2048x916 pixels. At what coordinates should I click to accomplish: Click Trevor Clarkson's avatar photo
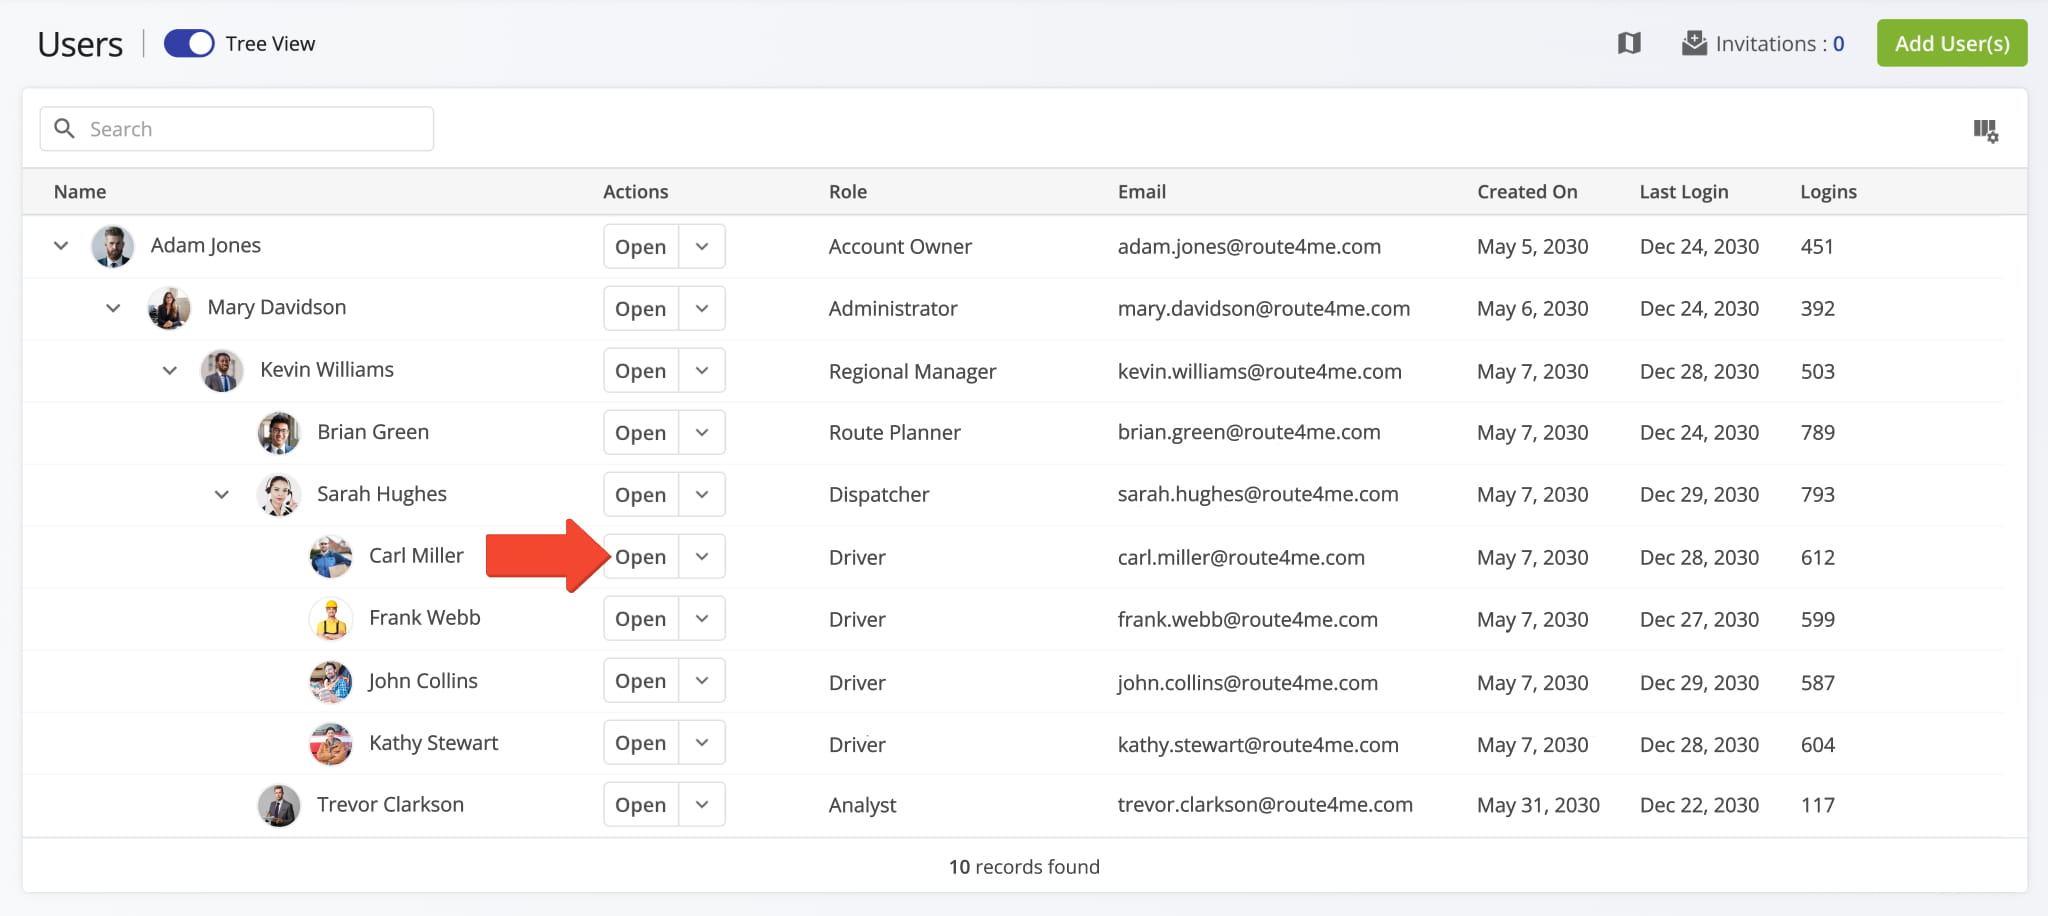[x=279, y=805]
